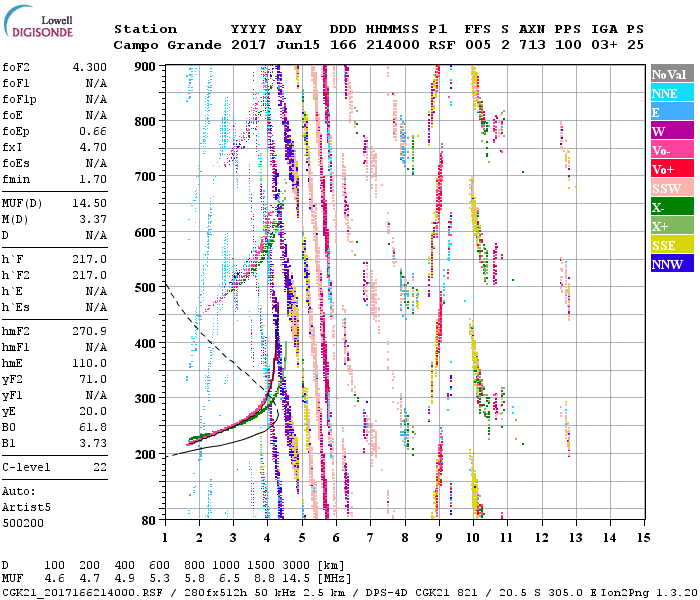Click the MUF value 8.8 in table
700x600 pixels.
[262, 579]
